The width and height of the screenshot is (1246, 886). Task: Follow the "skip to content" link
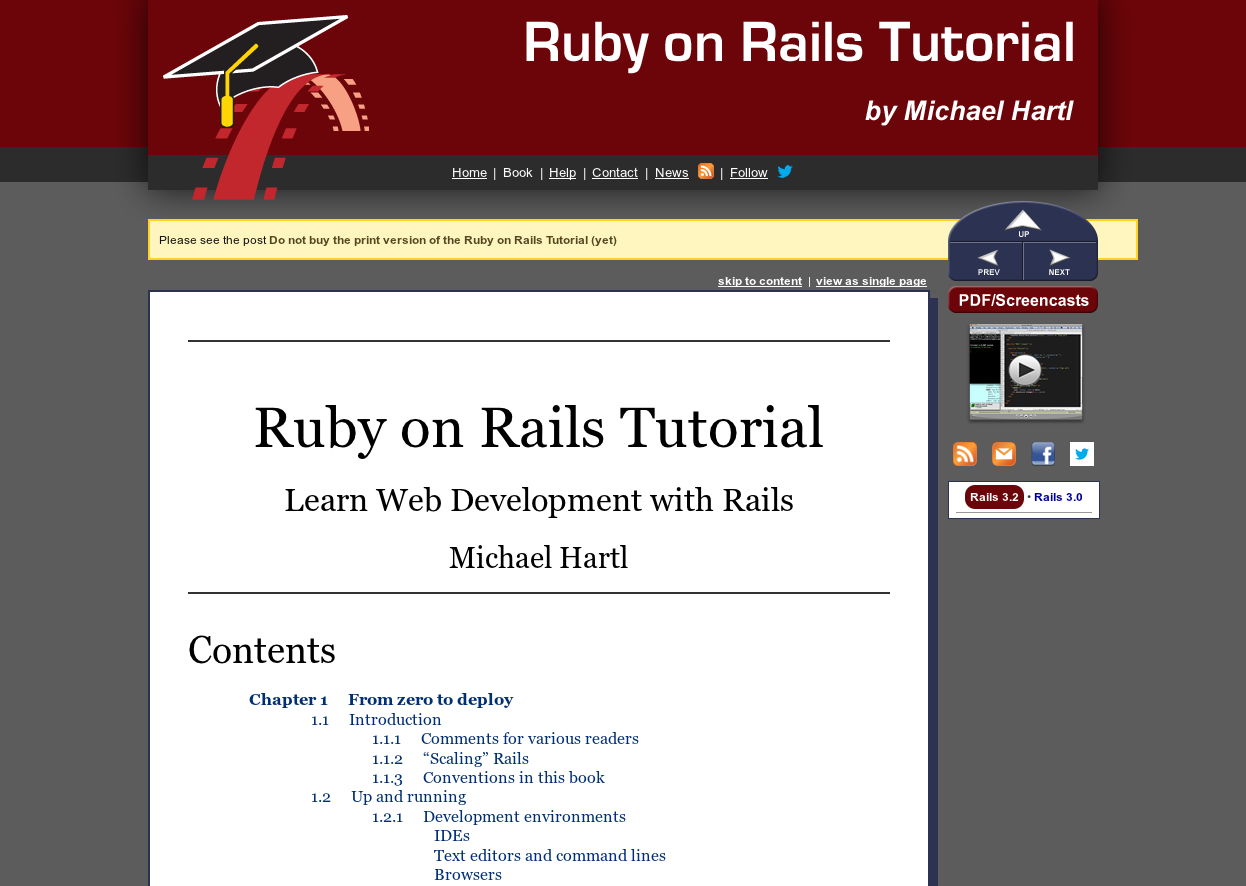pos(759,281)
